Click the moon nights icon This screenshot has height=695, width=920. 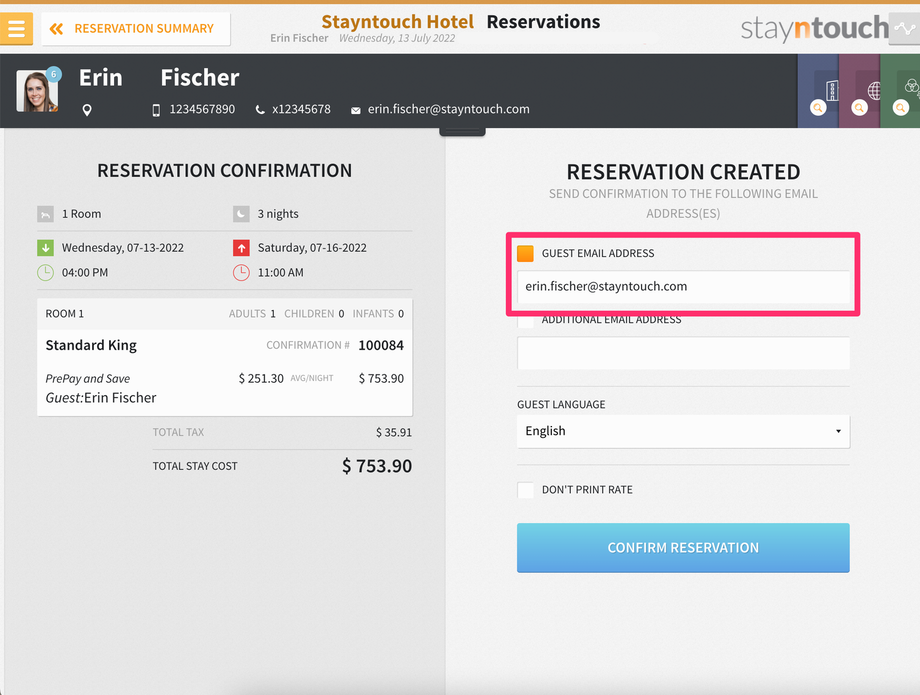tap(241, 214)
